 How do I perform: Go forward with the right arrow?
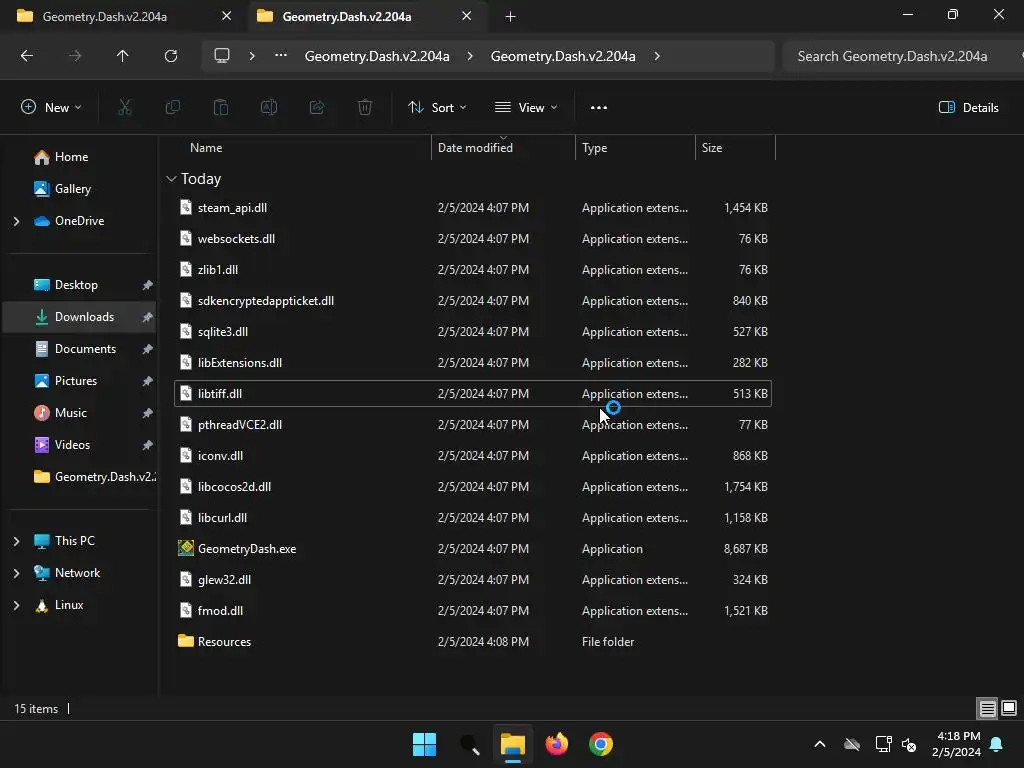[75, 56]
